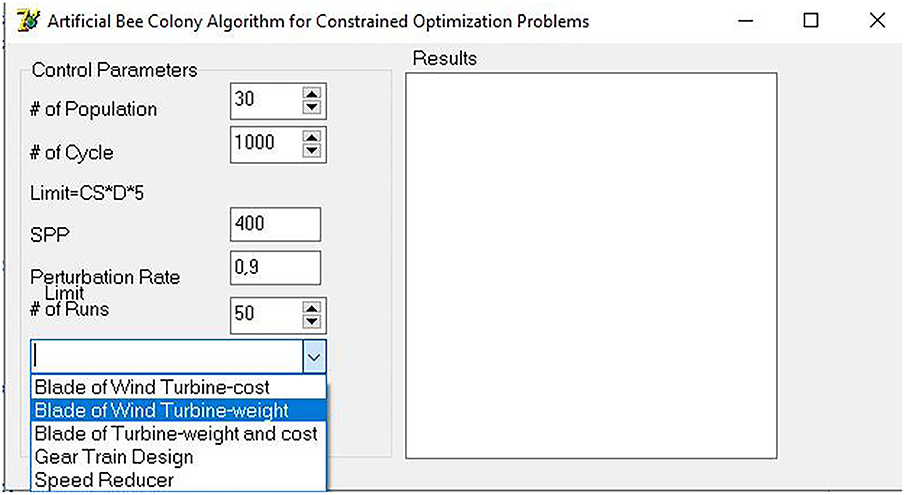Click the # of Cycle number field

[264, 145]
